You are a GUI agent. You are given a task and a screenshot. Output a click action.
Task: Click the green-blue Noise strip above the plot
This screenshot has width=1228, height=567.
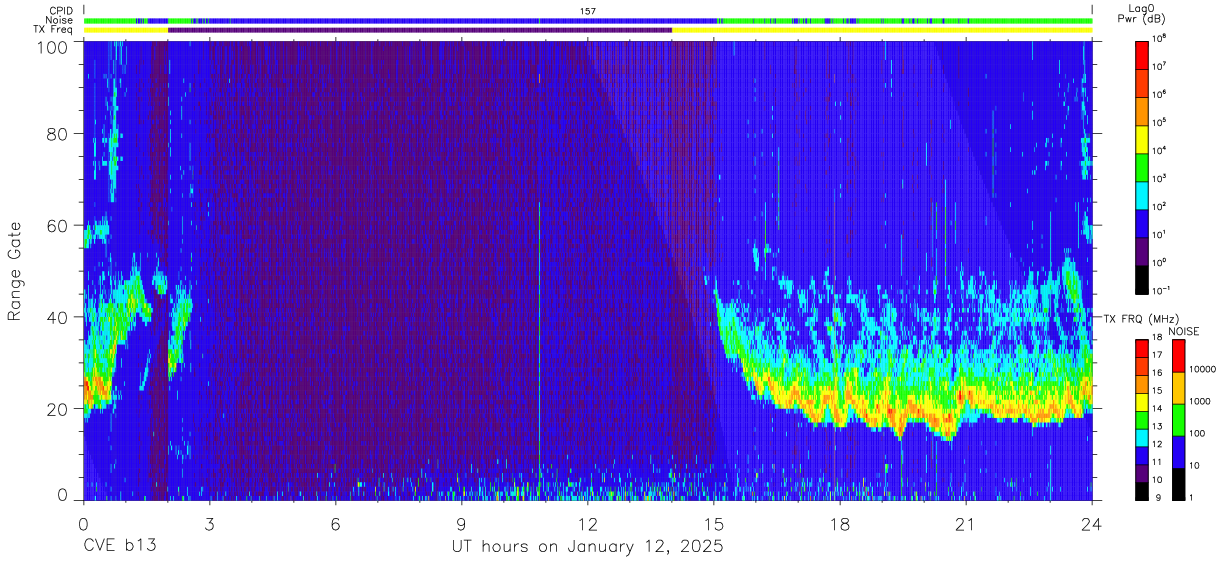pos(588,20)
